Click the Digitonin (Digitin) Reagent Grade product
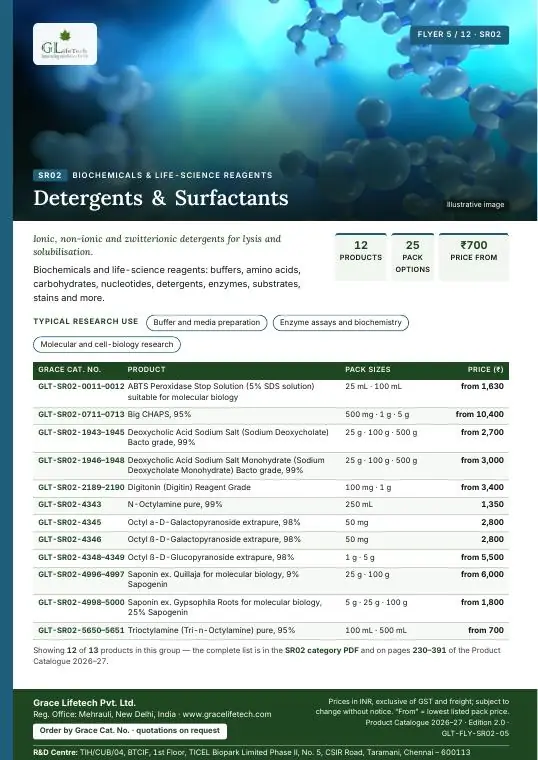The height and width of the screenshot is (760, 538). click(x=189, y=488)
